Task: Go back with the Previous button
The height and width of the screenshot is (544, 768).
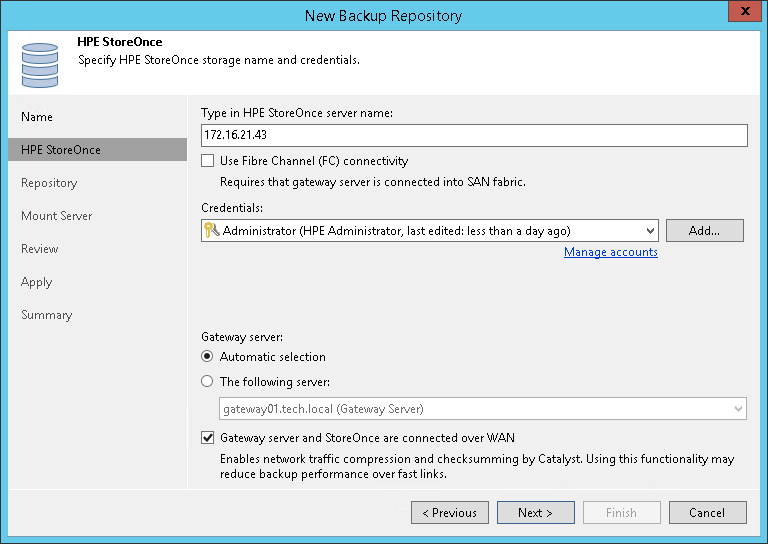Action: [x=450, y=513]
